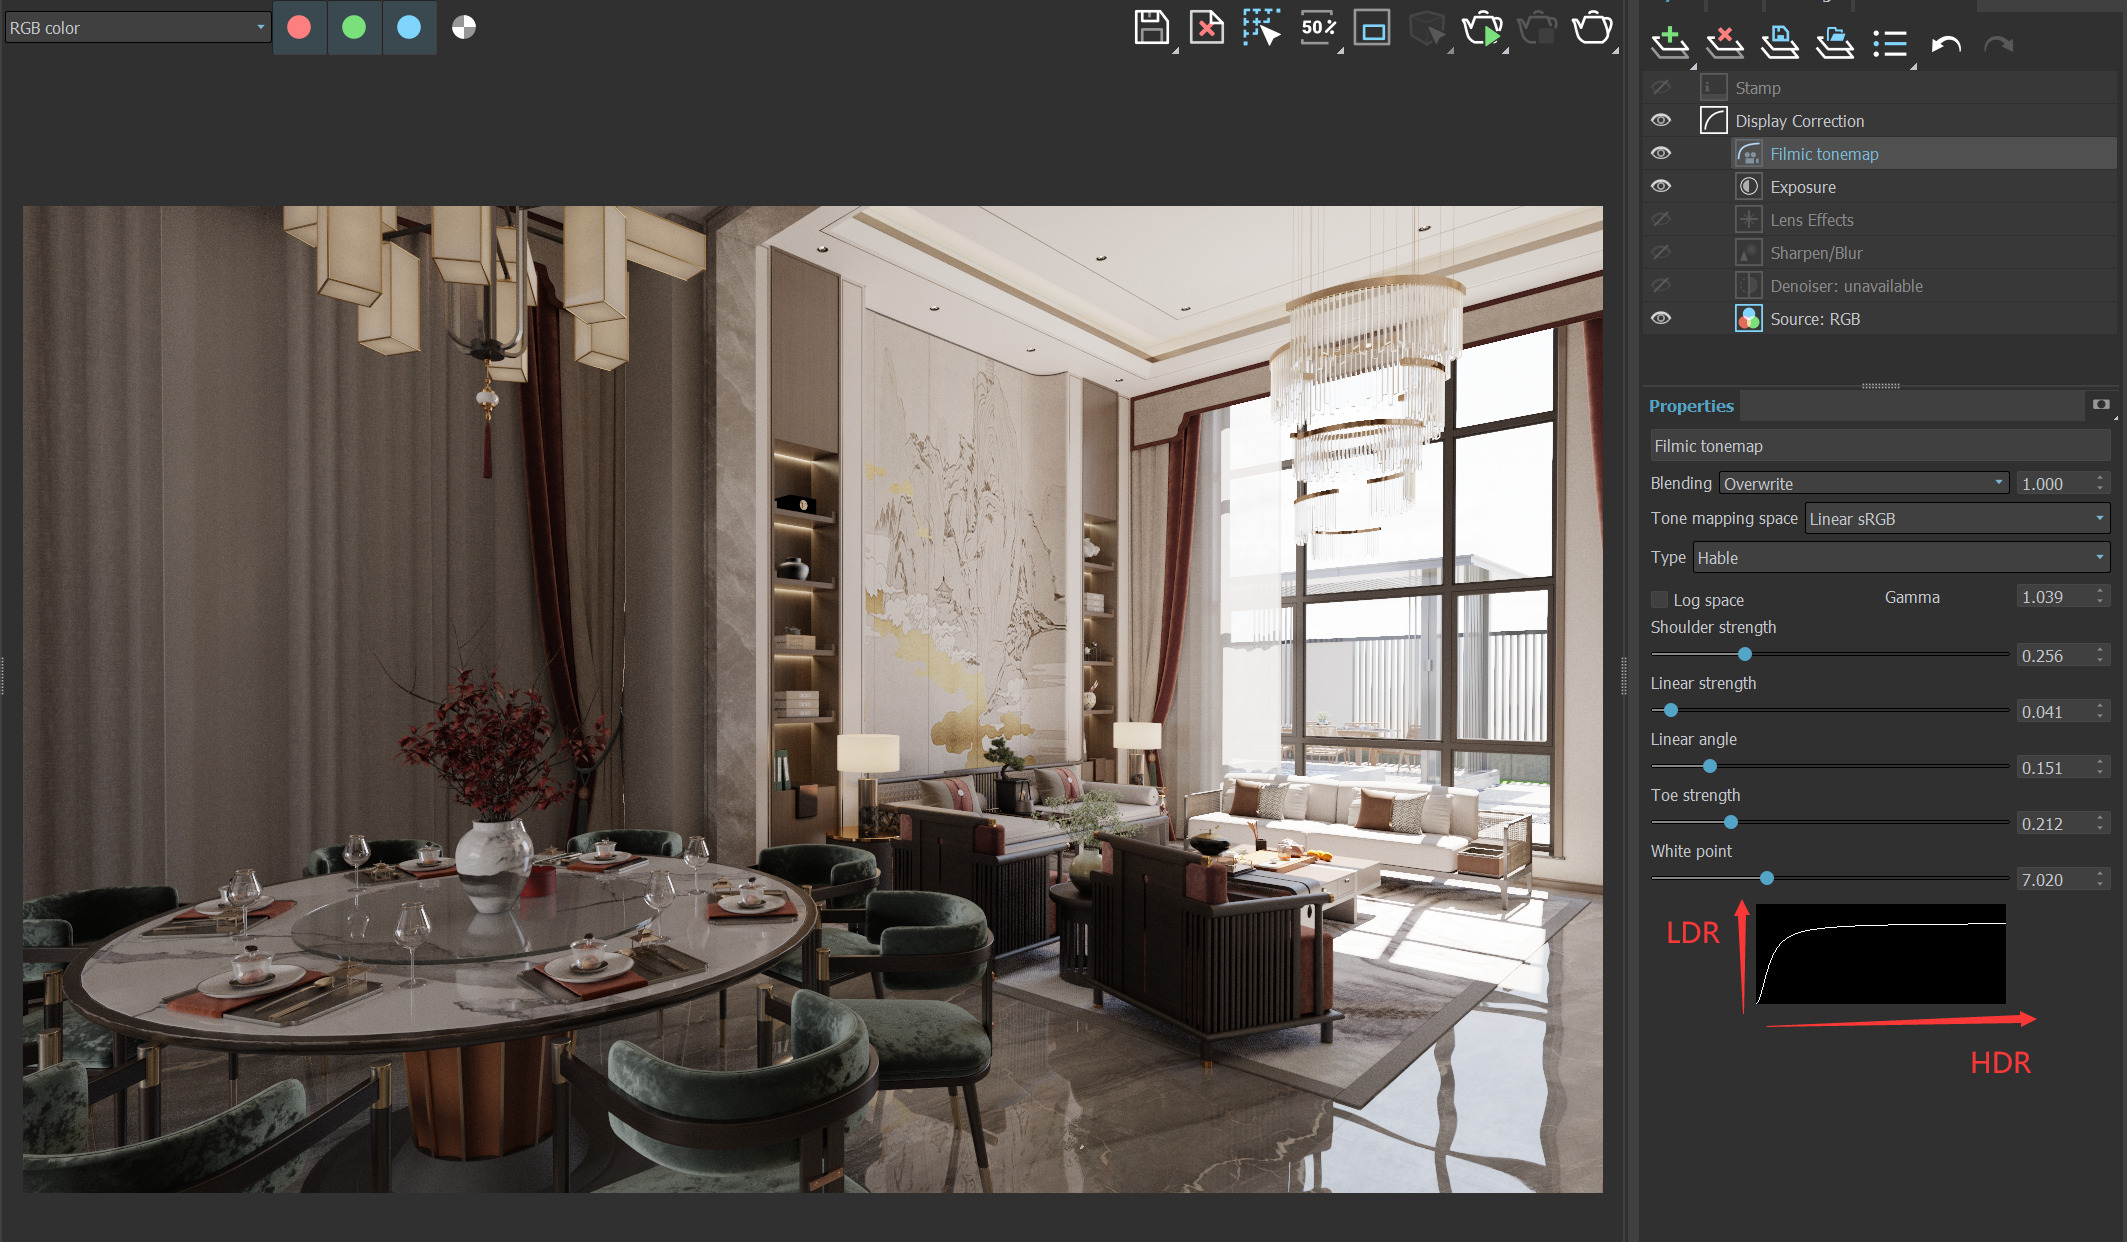This screenshot has height=1242, width=2127.
Task: Toggle visibility of Stamp layer
Action: [1661, 88]
